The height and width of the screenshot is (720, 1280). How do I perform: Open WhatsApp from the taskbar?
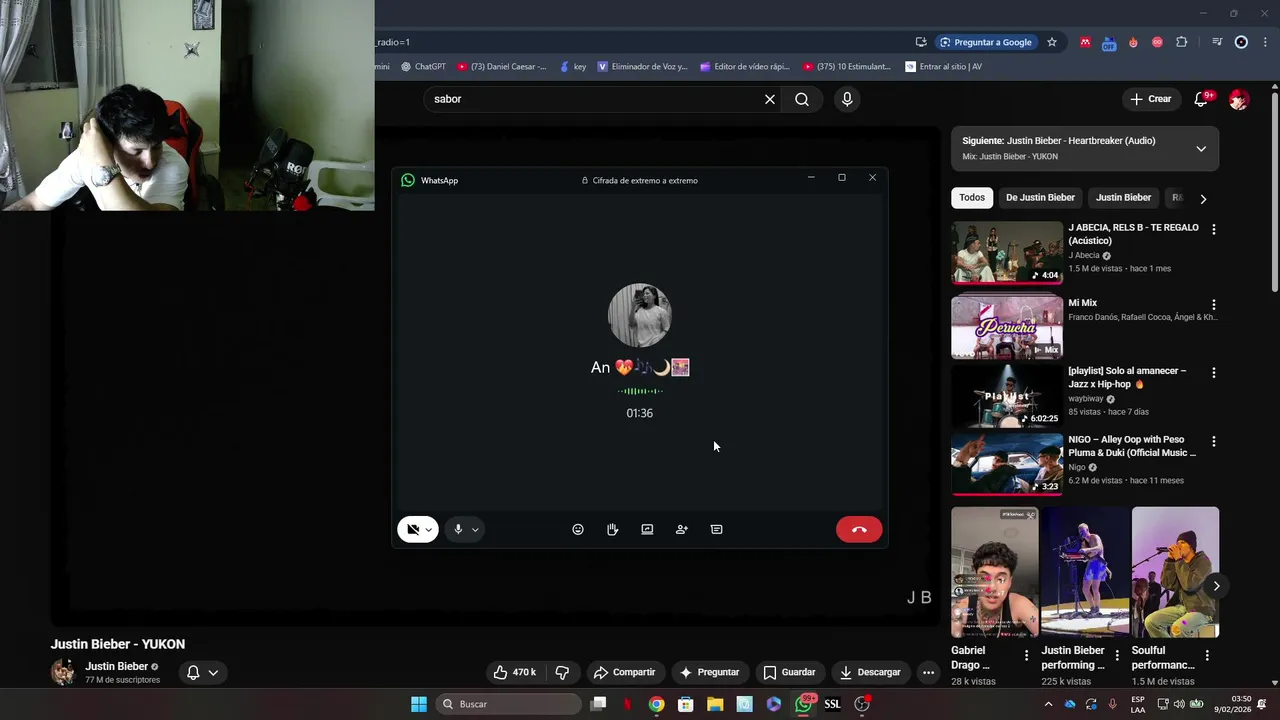[x=803, y=704]
